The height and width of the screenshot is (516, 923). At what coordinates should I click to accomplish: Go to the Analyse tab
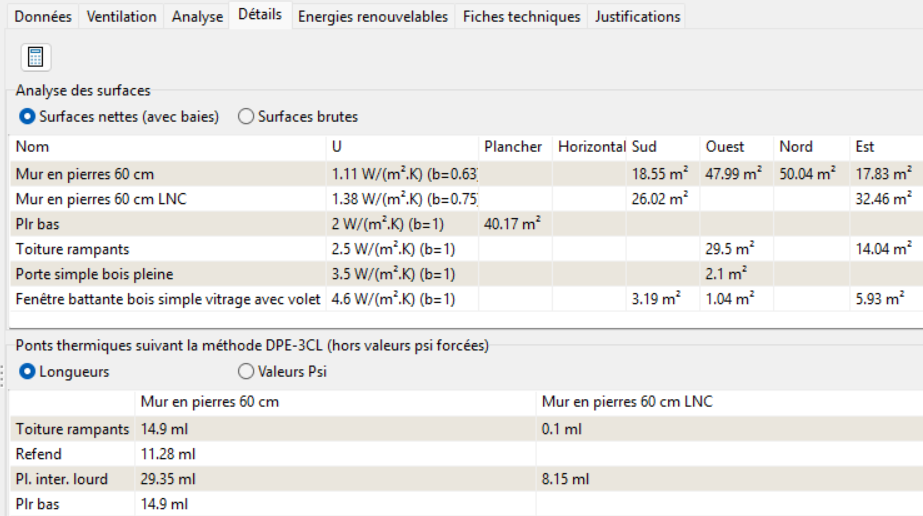(197, 16)
